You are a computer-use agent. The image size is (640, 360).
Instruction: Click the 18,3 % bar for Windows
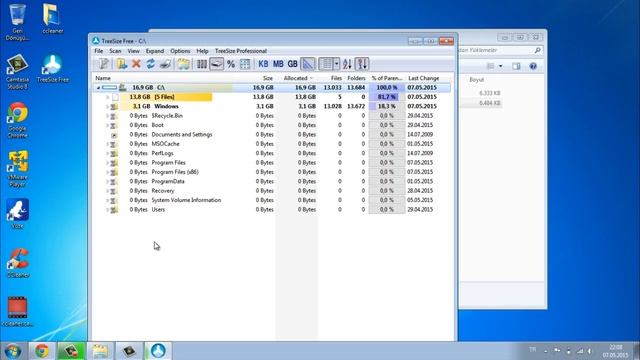[387, 107]
